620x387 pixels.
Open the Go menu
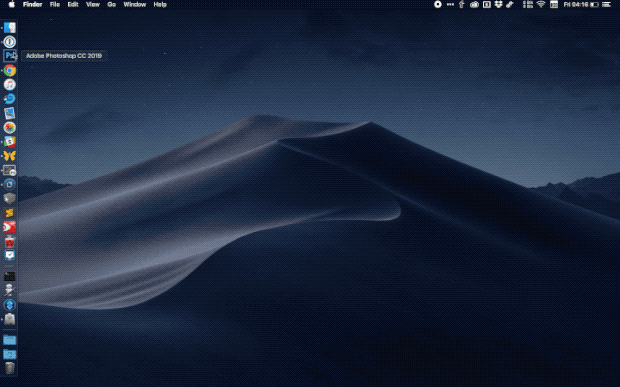click(x=112, y=4)
